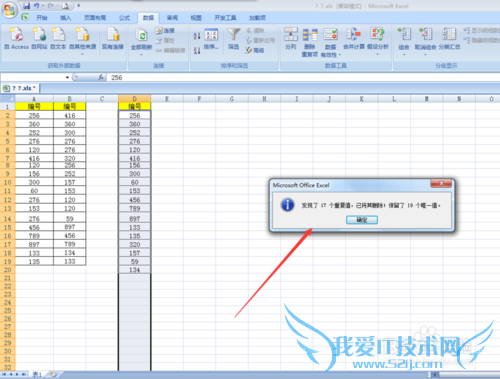Close the Microsoft Office Excel dialog
Viewport: 500px width, 379px height.
point(441,183)
